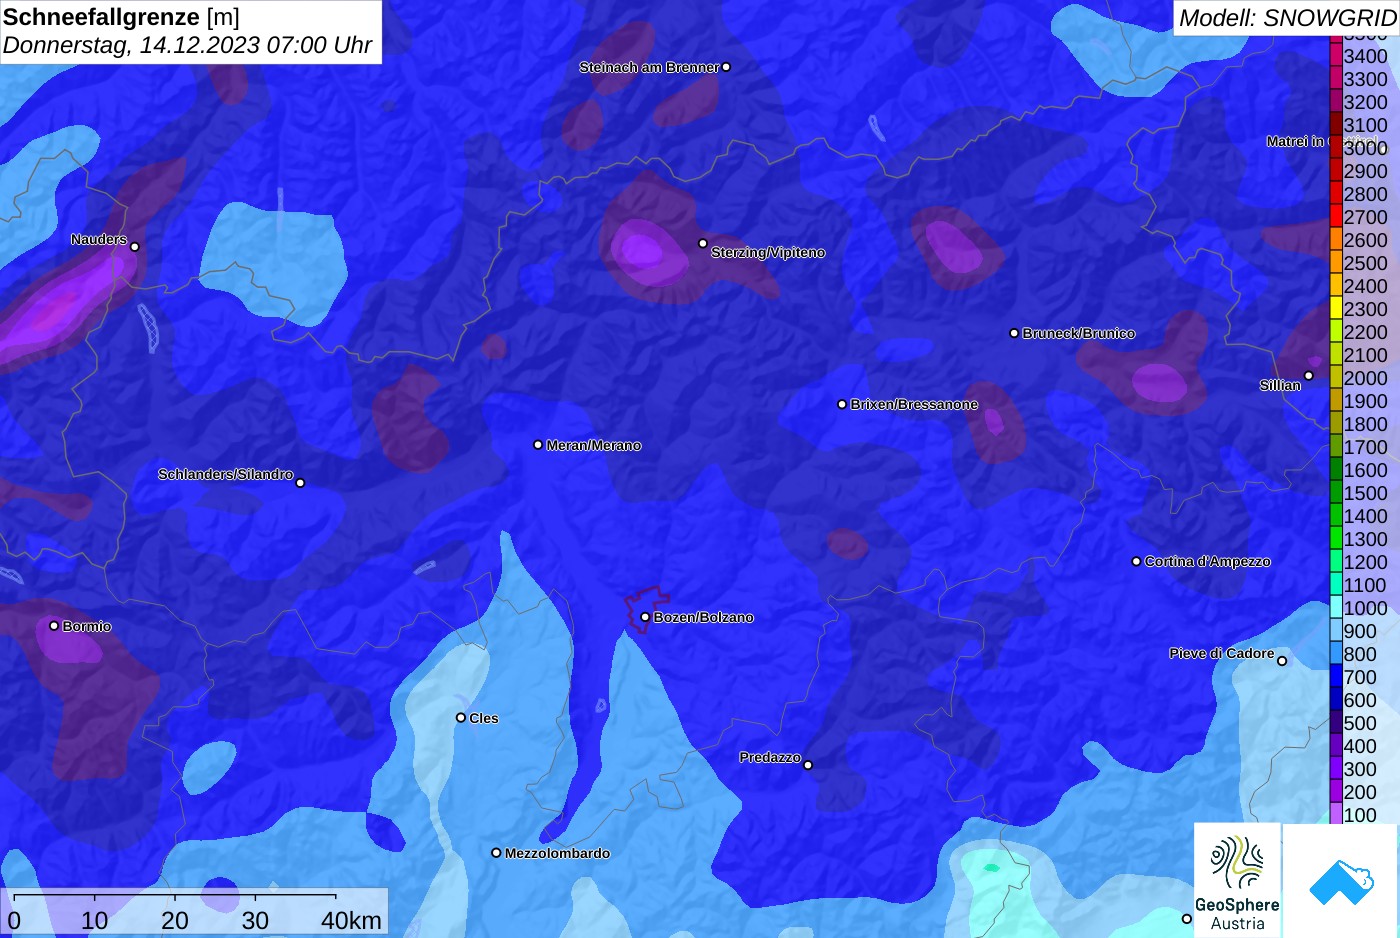Screen dimensions: 1400x938
Task: Click the legend value '3300'
Action: [x=1365, y=79]
